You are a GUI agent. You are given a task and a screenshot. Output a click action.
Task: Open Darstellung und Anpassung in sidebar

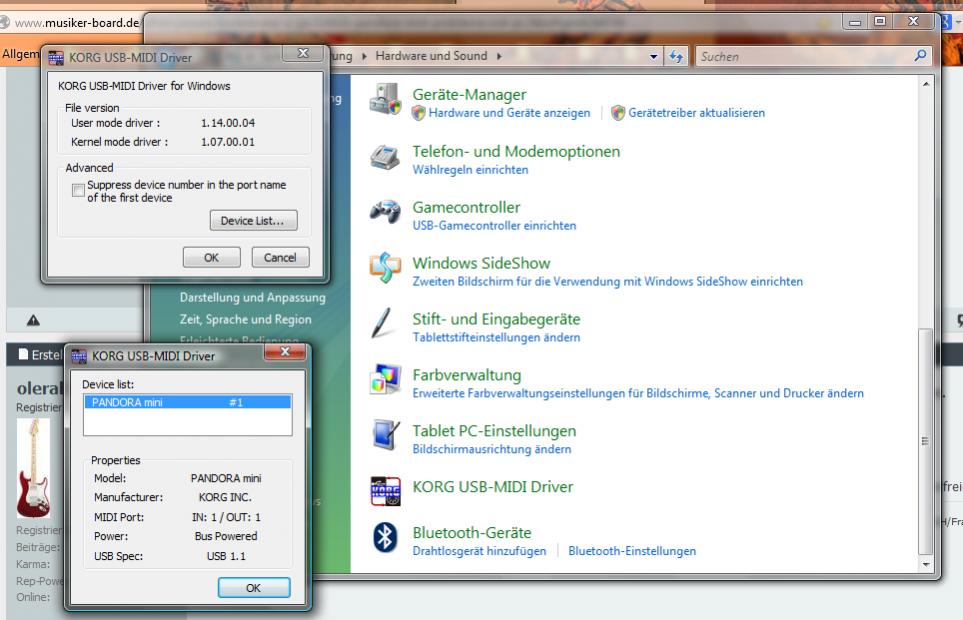(x=252, y=297)
